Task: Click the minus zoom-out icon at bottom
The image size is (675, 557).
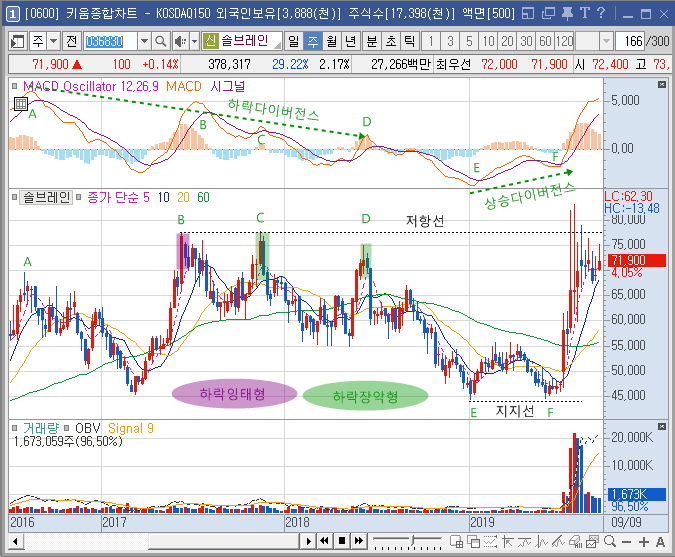Action: (626, 542)
